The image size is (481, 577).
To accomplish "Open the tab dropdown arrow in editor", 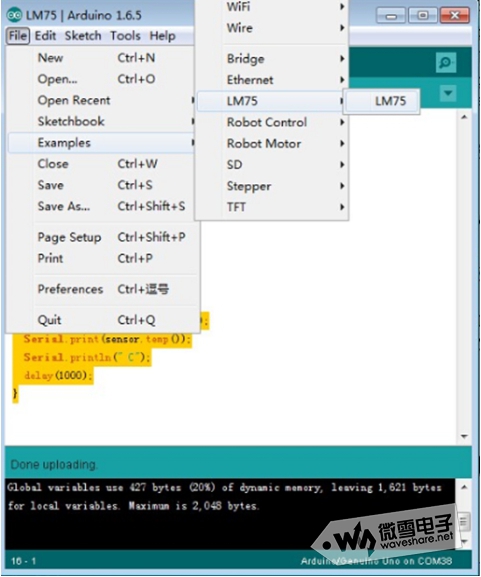I will tap(448, 93).
